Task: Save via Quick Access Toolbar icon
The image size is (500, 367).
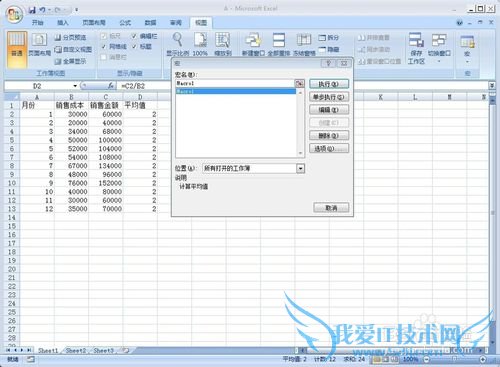Action: coord(32,10)
